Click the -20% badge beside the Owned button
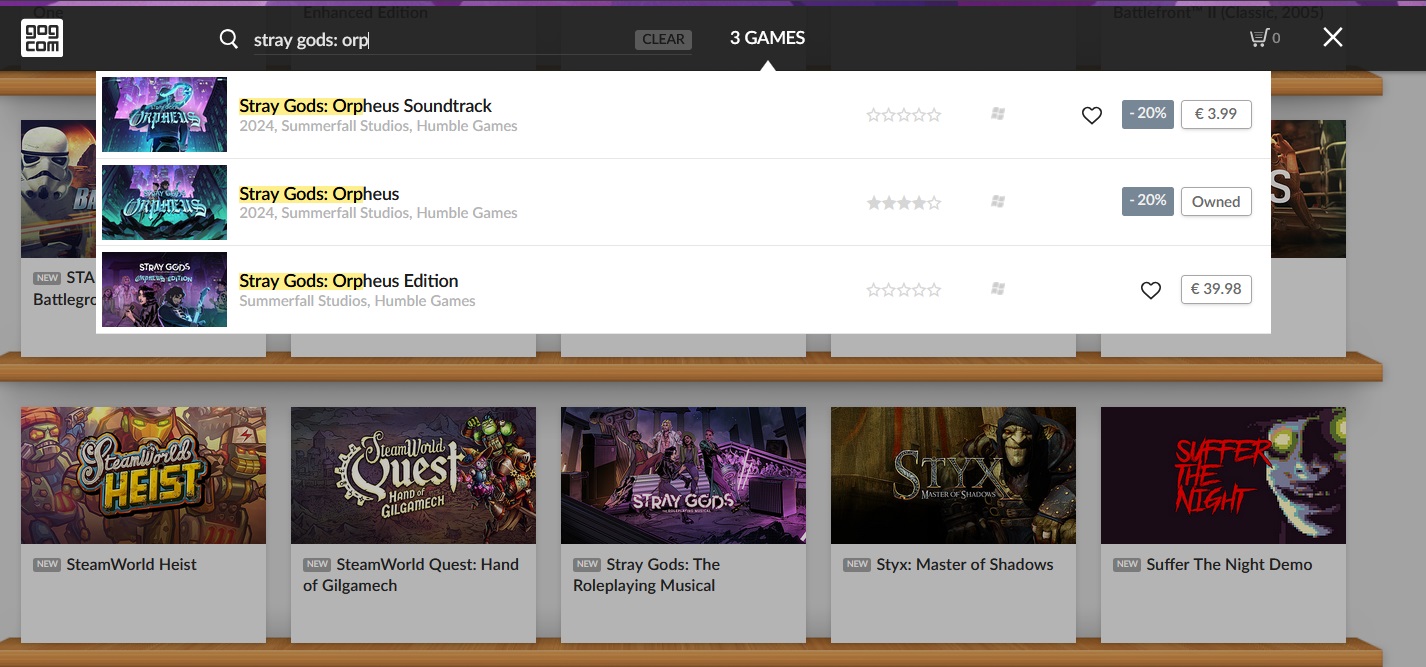This screenshot has height=667, width=1426. [1148, 201]
